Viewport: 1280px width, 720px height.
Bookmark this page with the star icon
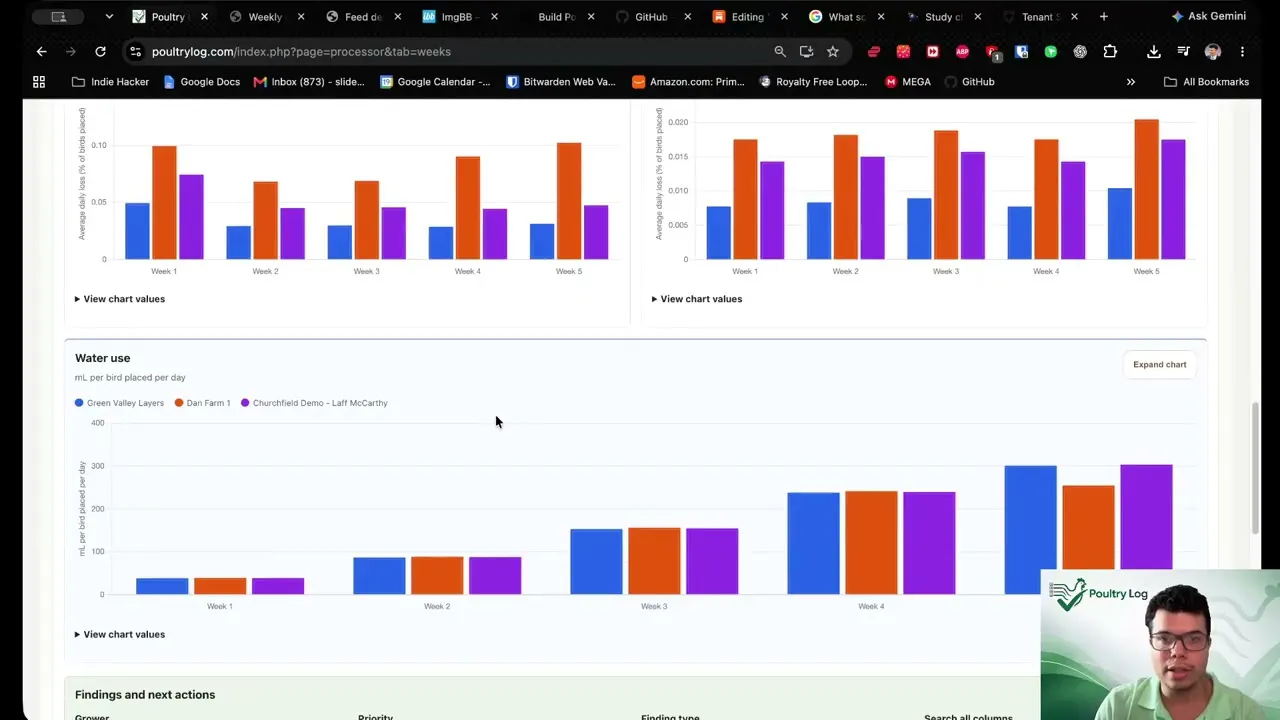click(832, 51)
